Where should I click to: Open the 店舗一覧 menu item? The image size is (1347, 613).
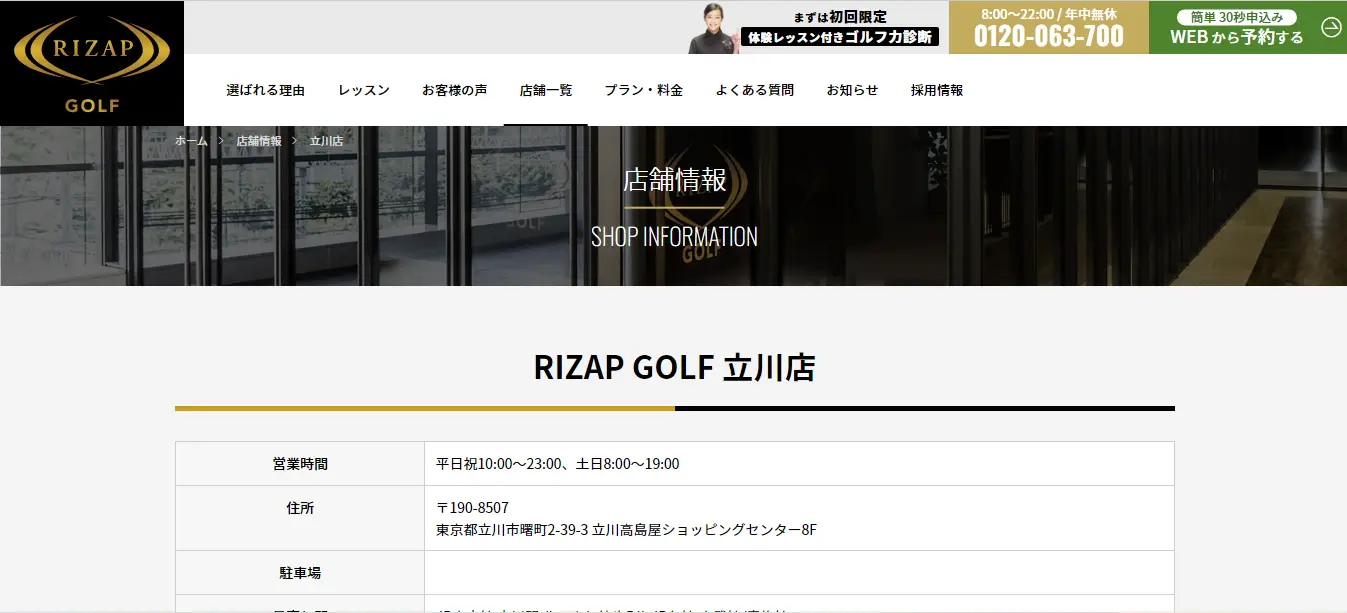coord(546,90)
